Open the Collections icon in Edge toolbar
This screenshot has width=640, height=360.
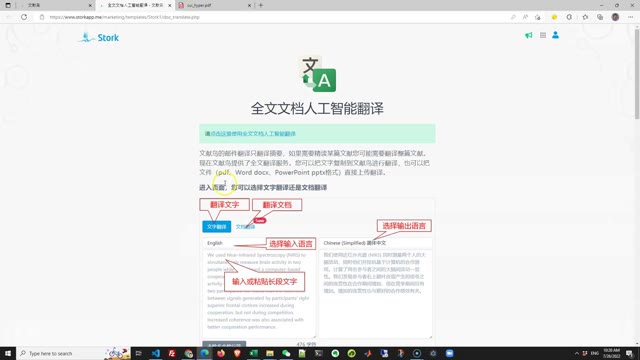coord(600,17)
